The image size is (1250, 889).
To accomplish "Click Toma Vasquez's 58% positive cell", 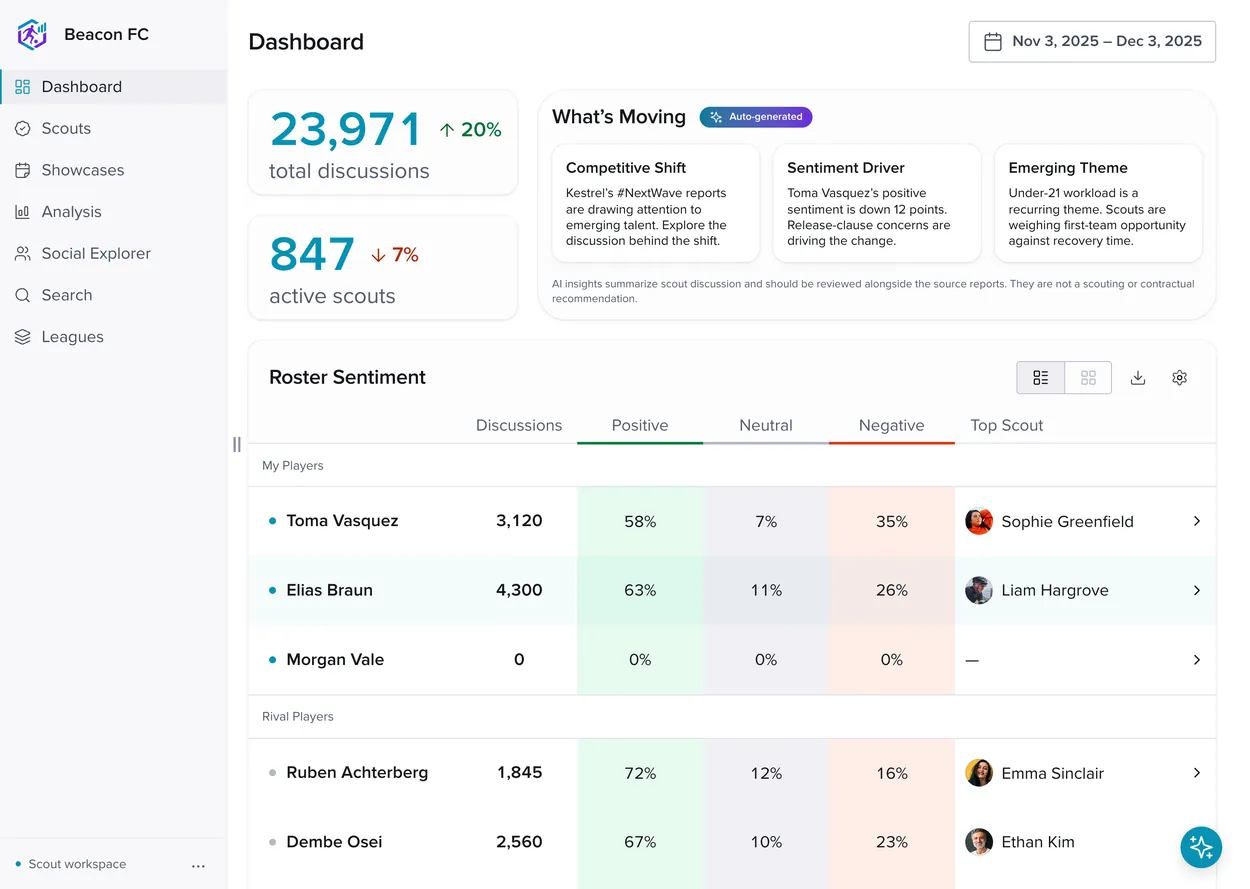I will pos(640,521).
